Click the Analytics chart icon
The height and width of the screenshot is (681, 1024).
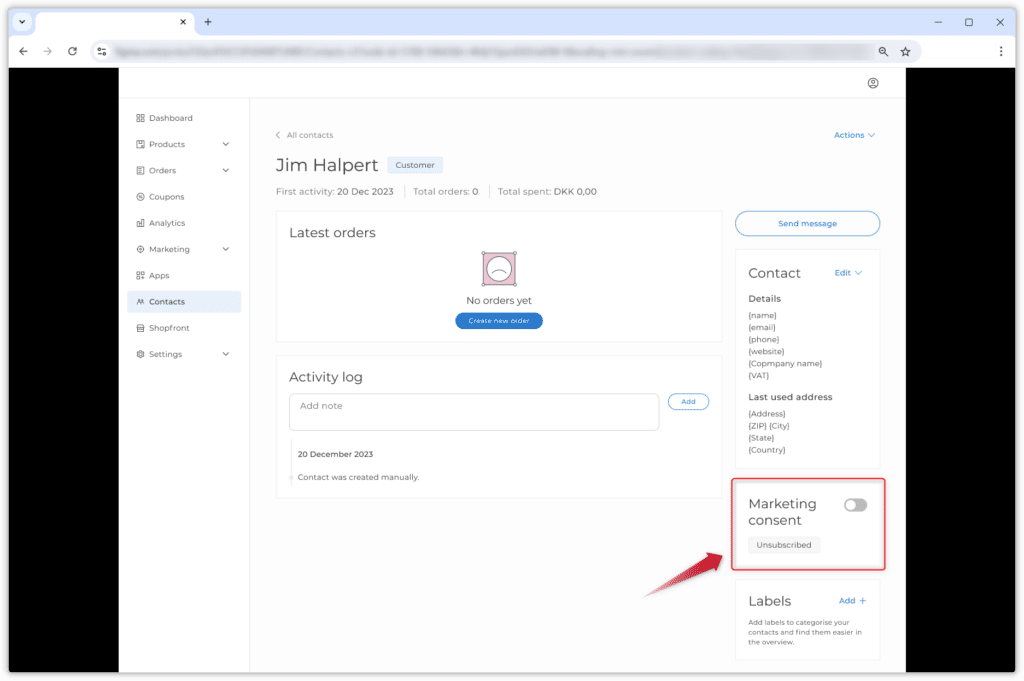click(x=140, y=223)
